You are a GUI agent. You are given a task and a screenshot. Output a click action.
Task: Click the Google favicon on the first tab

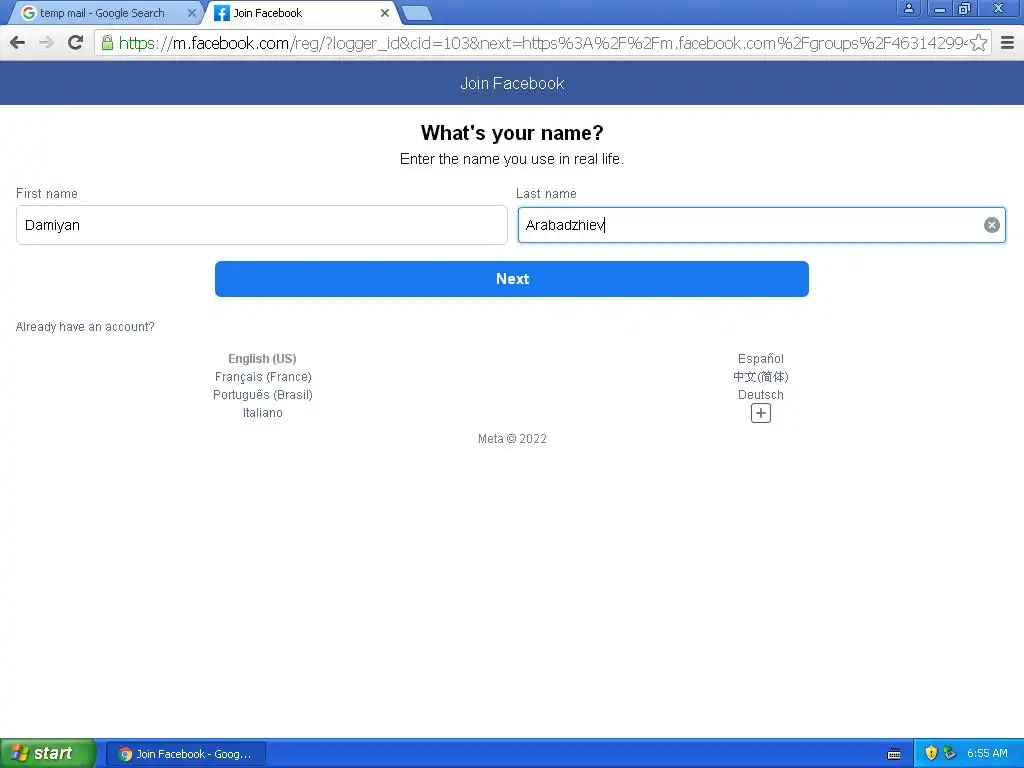click(29, 13)
